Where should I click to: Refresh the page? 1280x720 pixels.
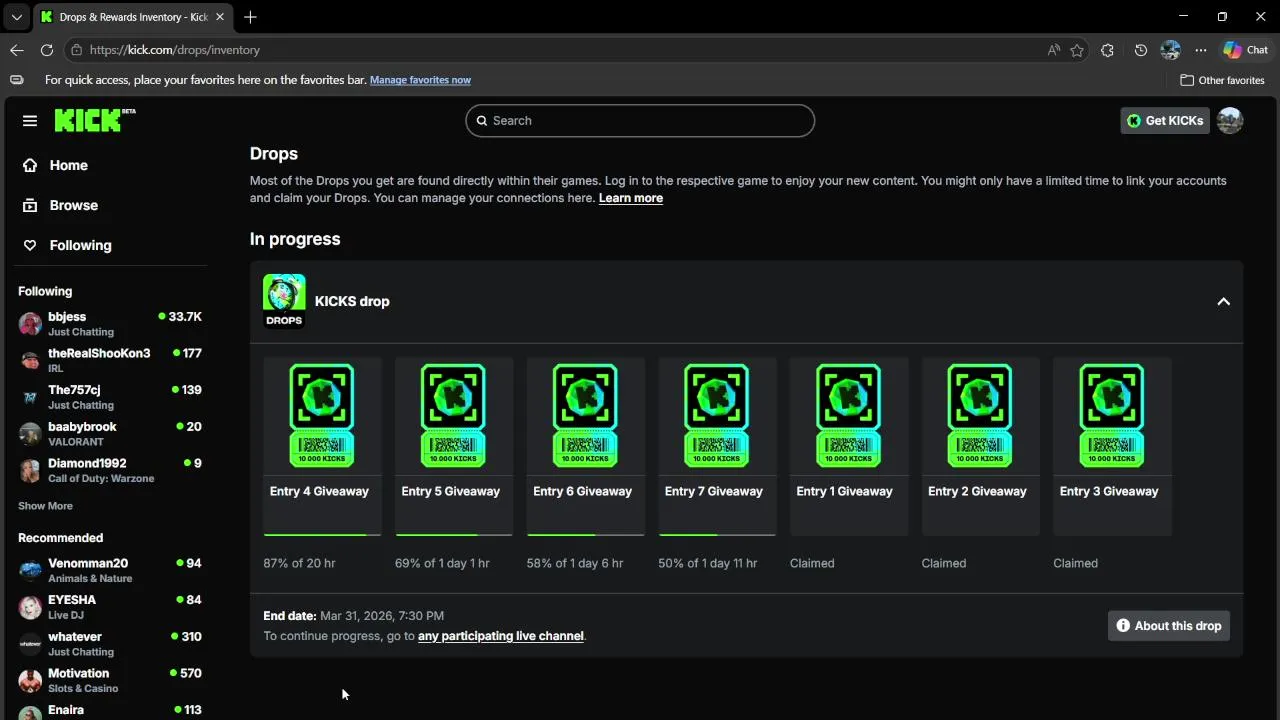(x=47, y=50)
